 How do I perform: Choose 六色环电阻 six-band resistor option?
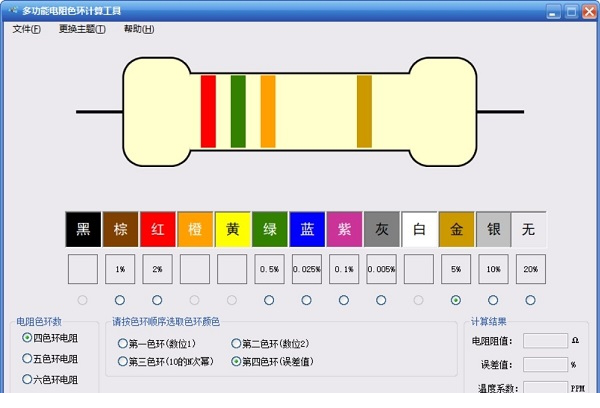pos(50,379)
